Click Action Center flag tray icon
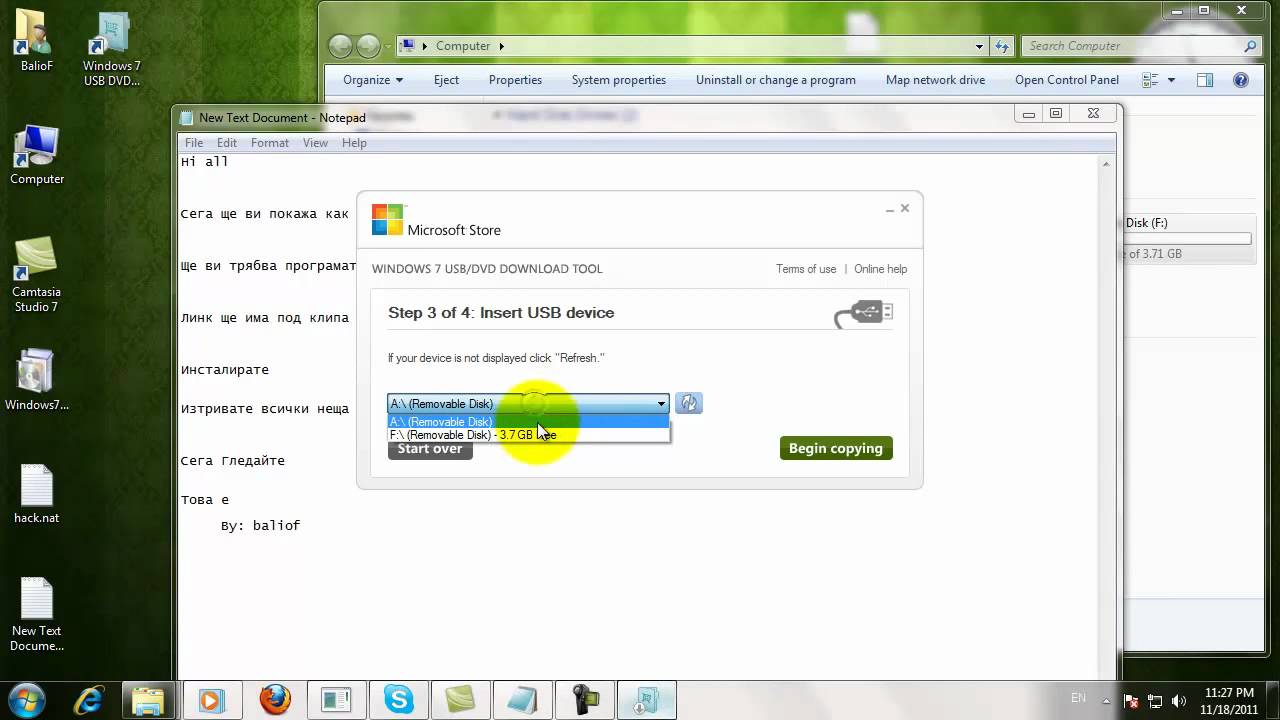Viewport: 1280px width, 720px height. 1132,701
